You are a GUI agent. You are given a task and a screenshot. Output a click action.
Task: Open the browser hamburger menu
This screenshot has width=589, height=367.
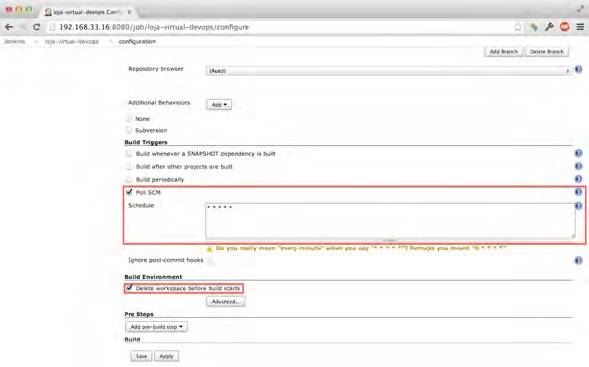[x=580, y=27]
